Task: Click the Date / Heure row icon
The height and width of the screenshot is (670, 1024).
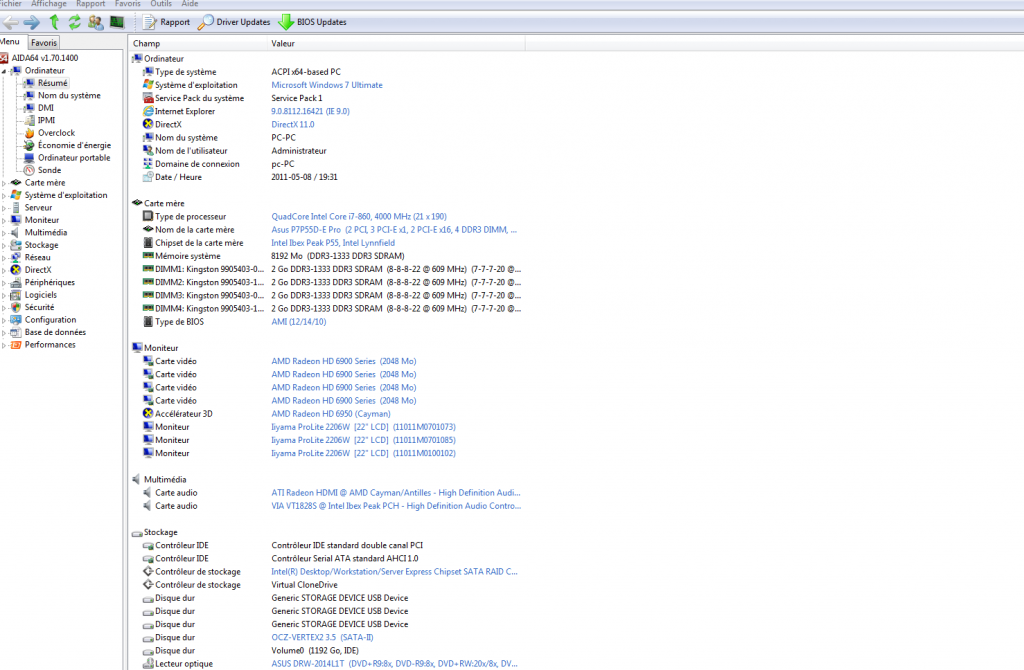Action: pos(148,177)
